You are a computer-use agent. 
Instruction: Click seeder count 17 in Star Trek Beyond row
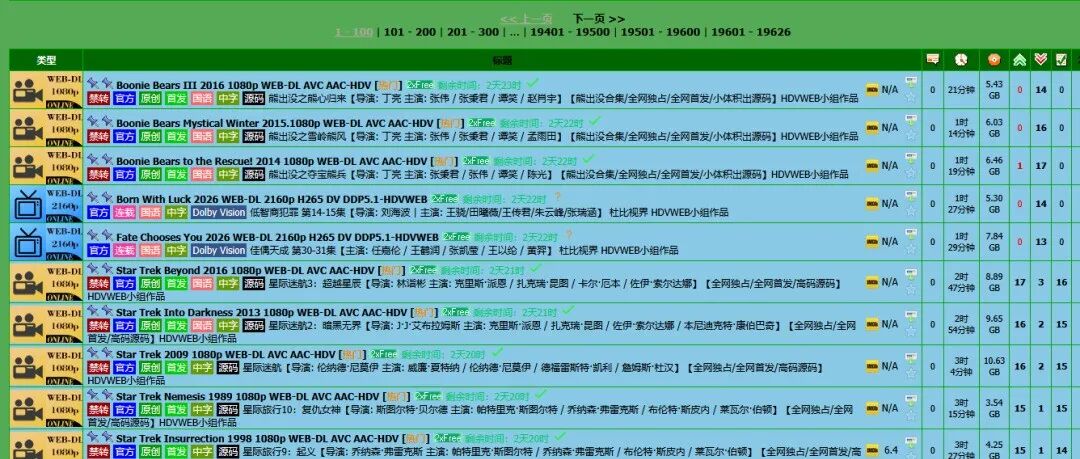click(1019, 283)
